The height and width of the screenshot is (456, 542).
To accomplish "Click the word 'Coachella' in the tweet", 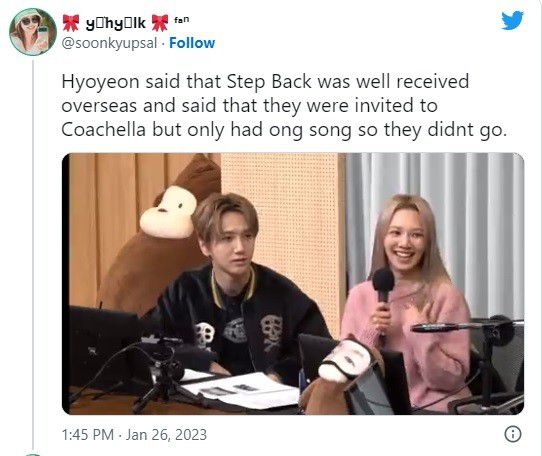I will pyautogui.click(x=103, y=130).
